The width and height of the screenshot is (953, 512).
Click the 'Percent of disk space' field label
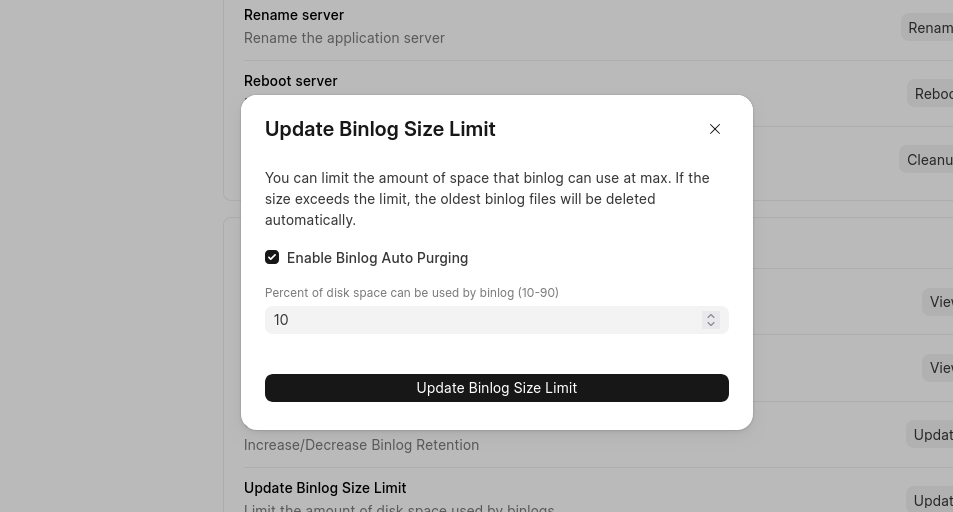pos(411,293)
